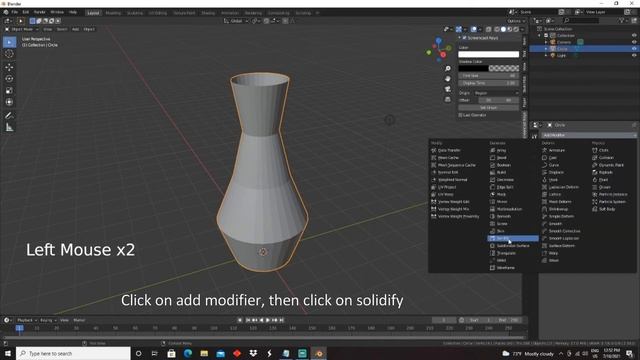
Task: Toggle camera view icon in viewport
Action: [448, 89]
